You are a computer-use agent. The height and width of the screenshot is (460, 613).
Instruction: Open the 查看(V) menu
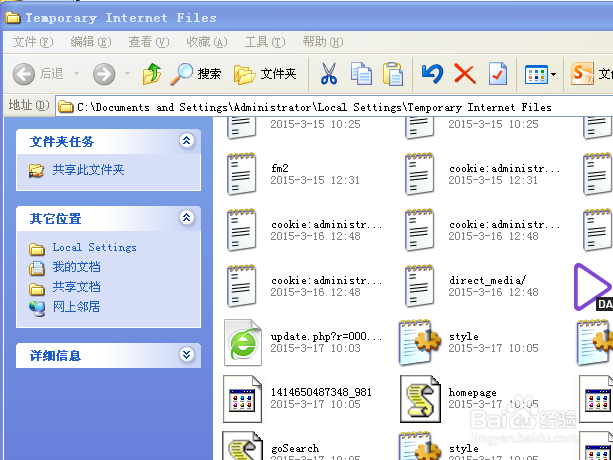tap(149, 41)
